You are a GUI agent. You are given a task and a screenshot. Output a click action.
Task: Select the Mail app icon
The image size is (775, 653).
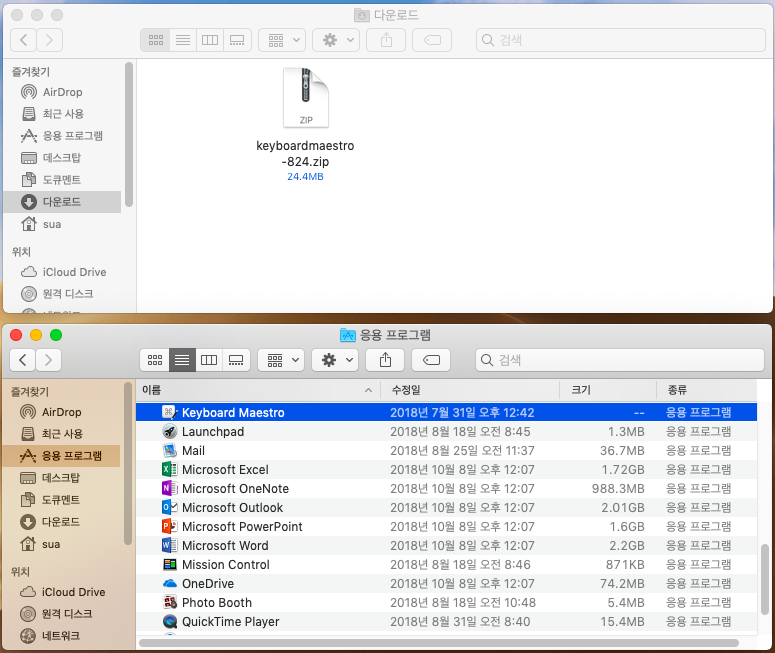click(x=170, y=450)
